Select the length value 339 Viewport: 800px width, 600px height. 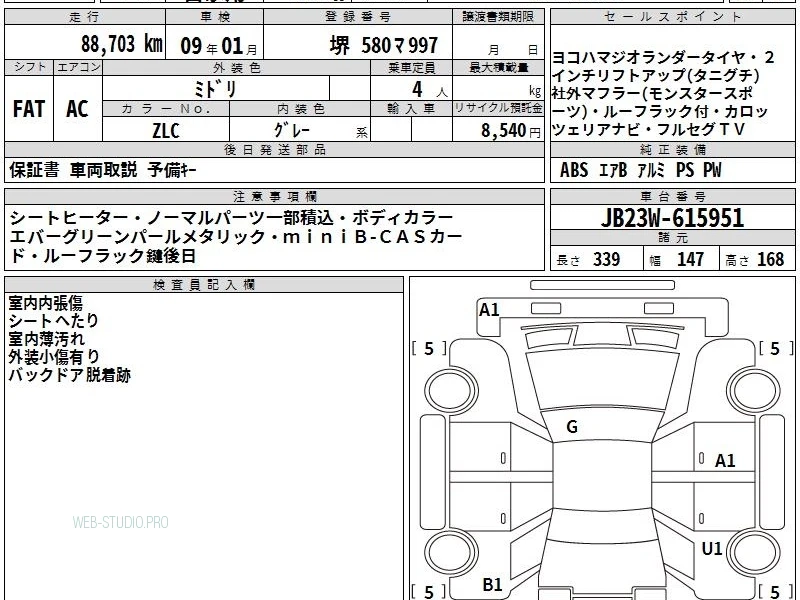(x=607, y=259)
